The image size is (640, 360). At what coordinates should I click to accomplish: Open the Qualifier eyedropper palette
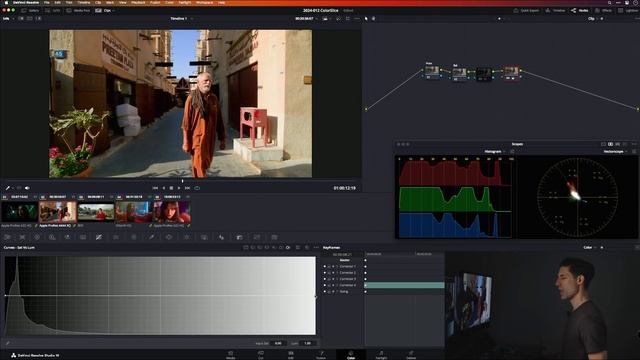point(151,237)
